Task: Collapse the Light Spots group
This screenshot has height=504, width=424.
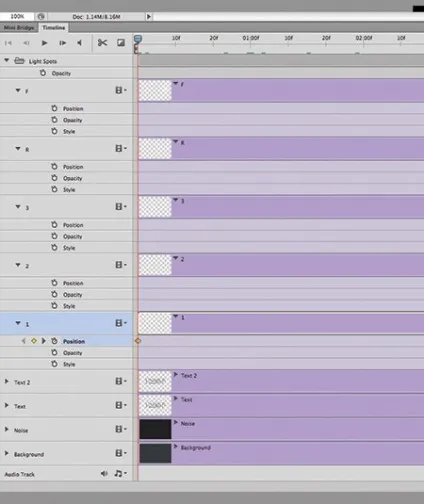Action: [x=7, y=60]
